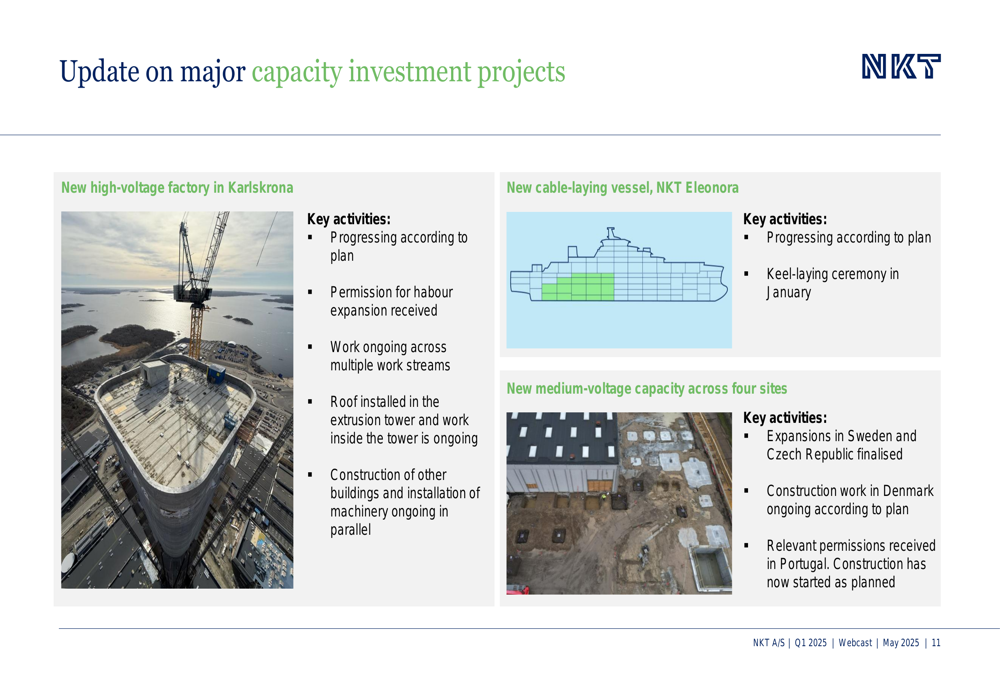1000x685 pixels.
Task: Click footer text 'May 2025'
Action: [901, 643]
